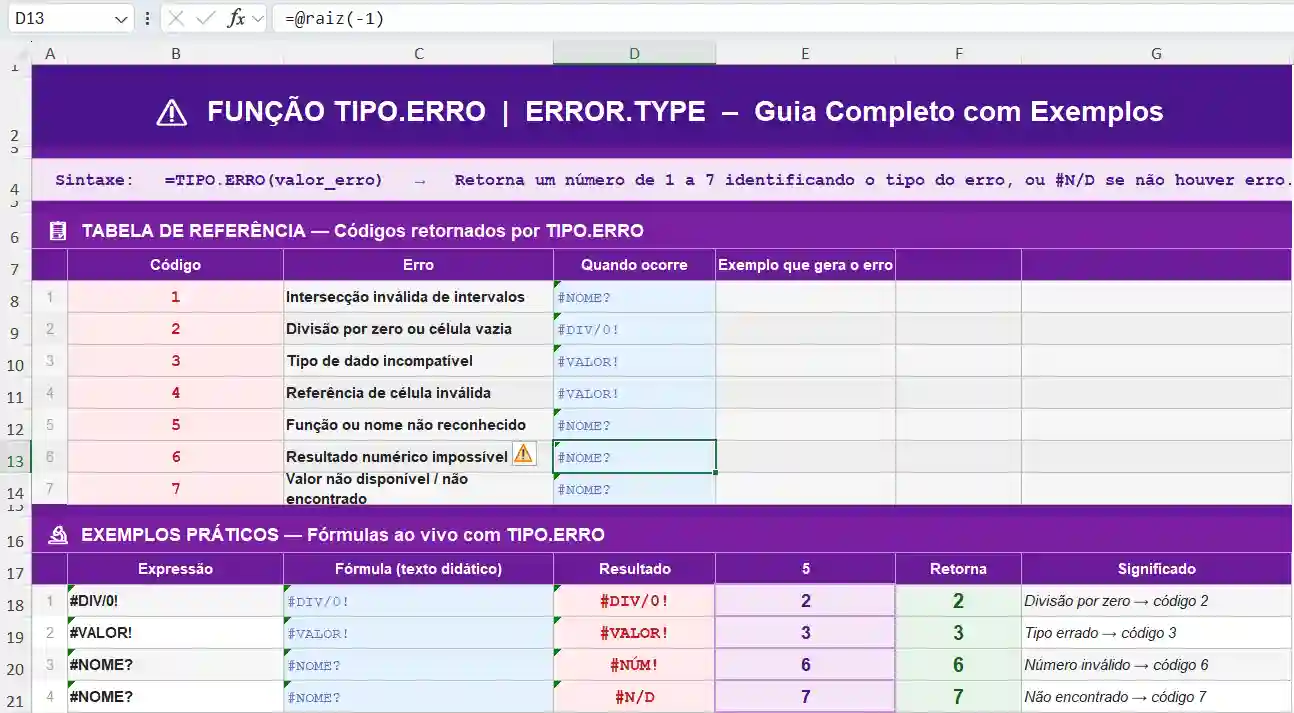The height and width of the screenshot is (713, 1294).
Task: Select red code '1' in row 8
Action: [x=176, y=297]
